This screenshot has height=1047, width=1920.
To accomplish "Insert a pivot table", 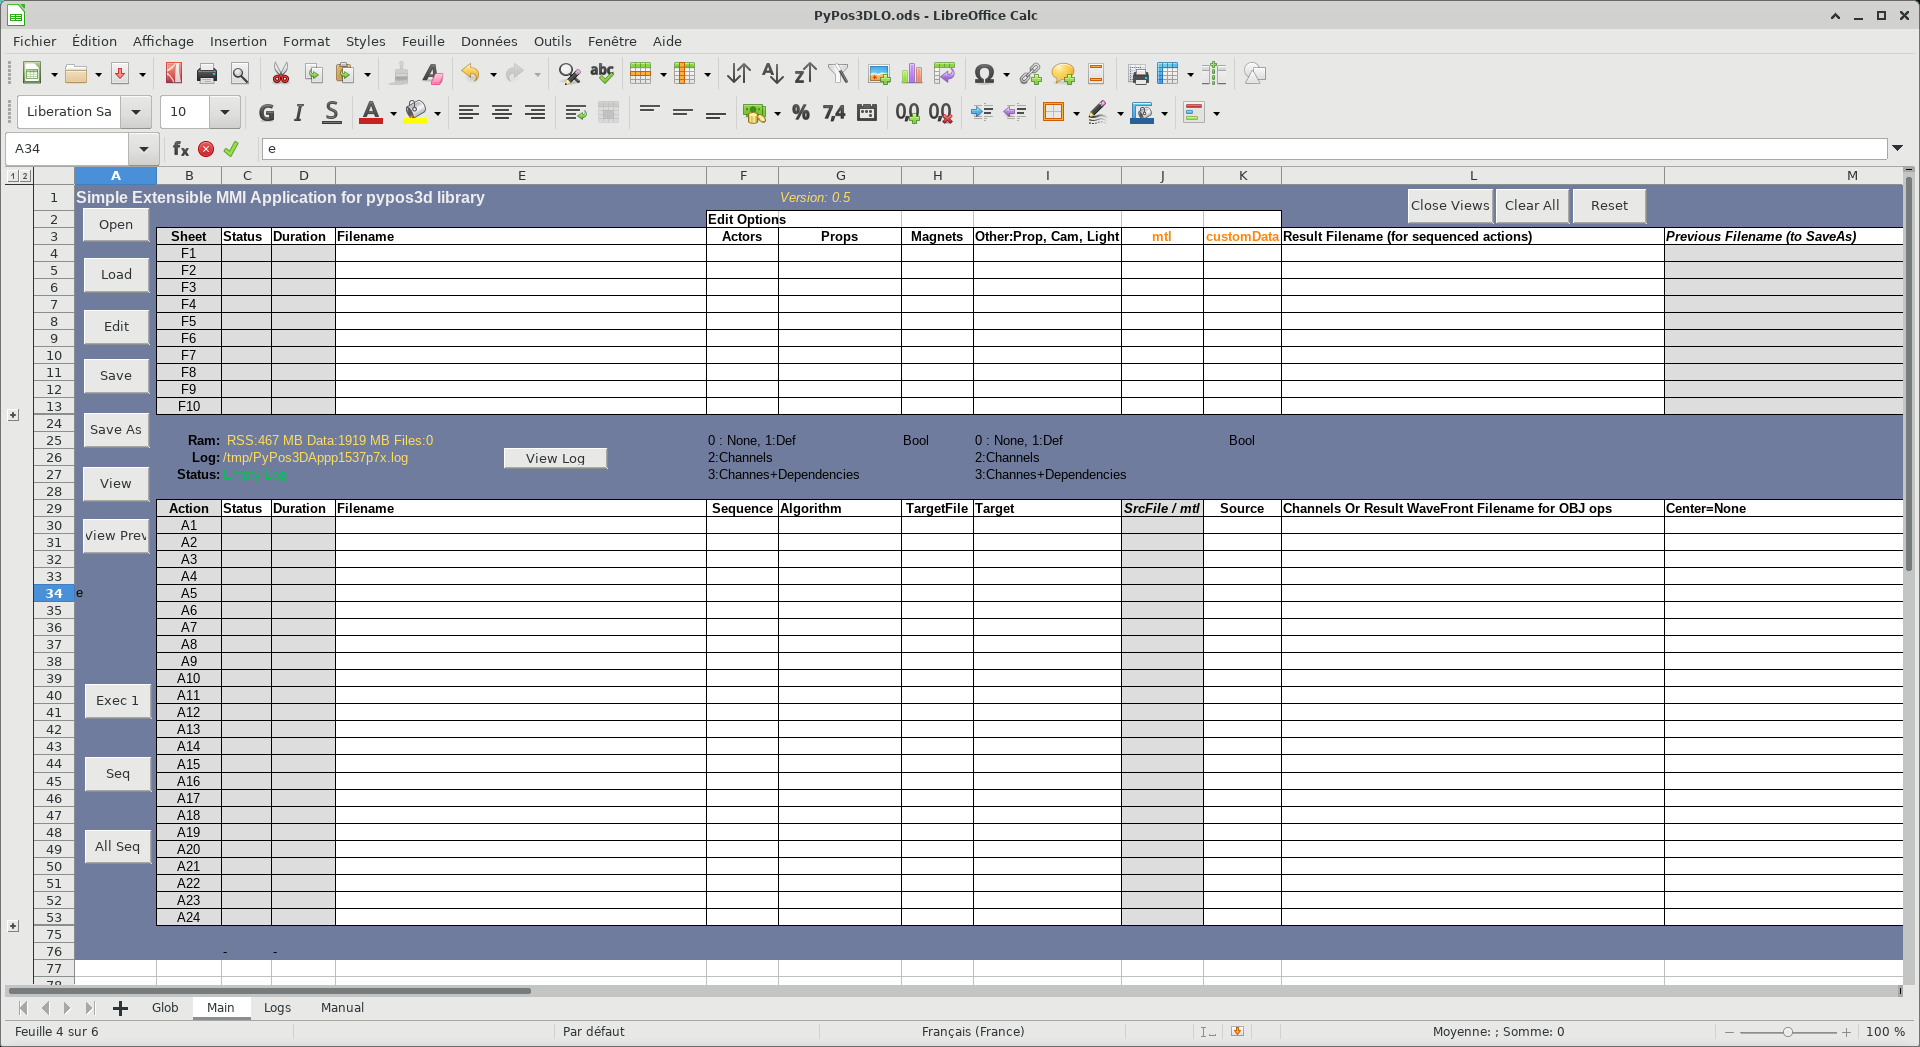I will (943, 73).
